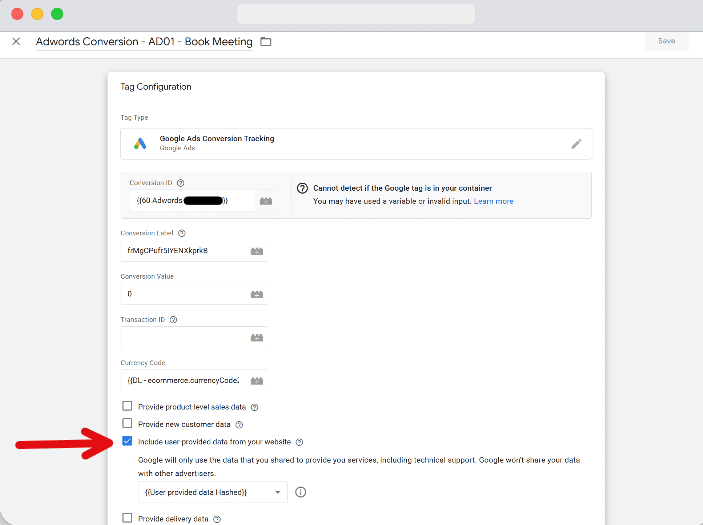Open help for Conversion Label
This screenshot has width=703, height=525.
click(x=182, y=233)
